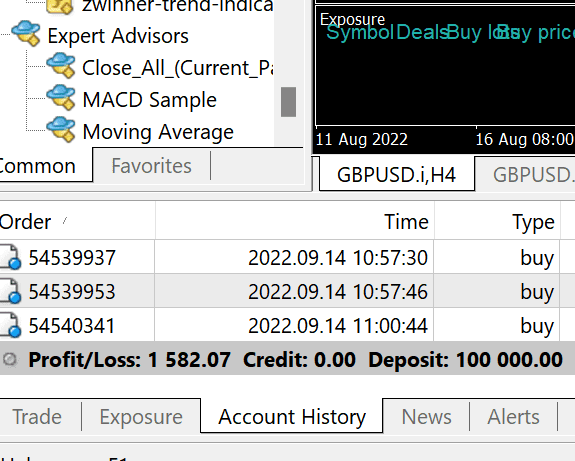
Task: Click the Profit/Loss: 1 582.07 value
Action: point(129,360)
